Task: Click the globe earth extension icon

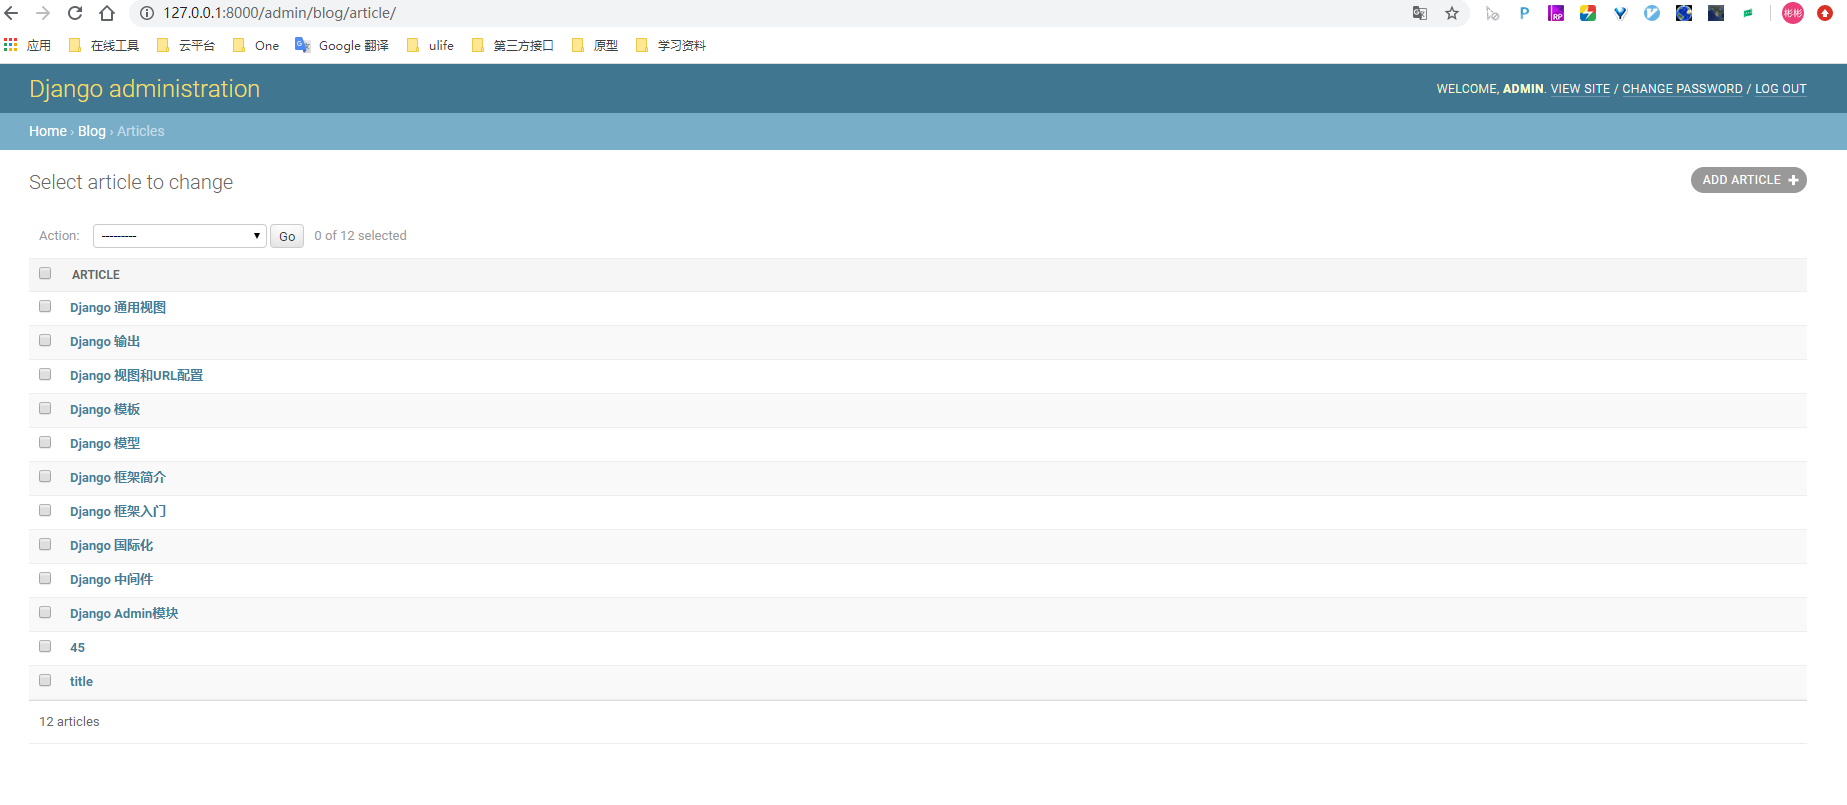Action: (1684, 13)
